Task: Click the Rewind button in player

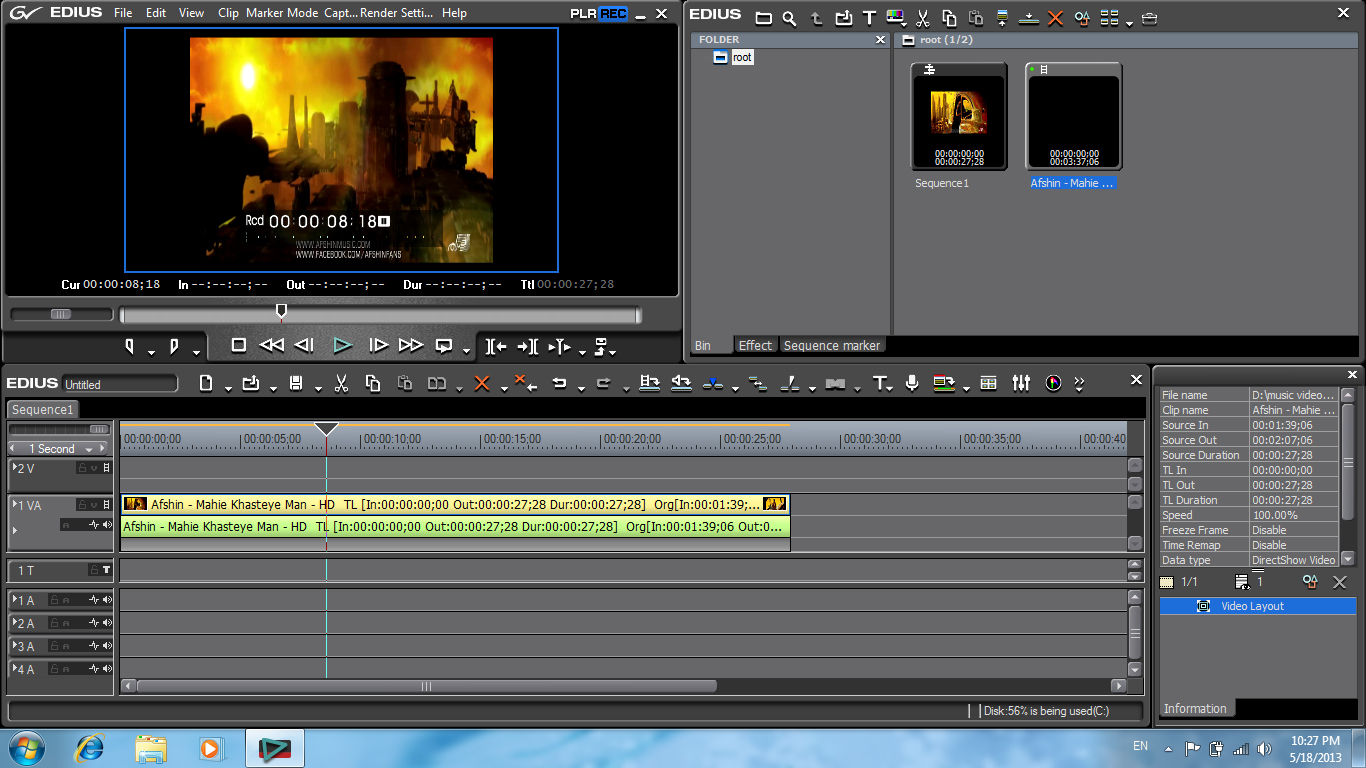Action: (x=271, y=345)
